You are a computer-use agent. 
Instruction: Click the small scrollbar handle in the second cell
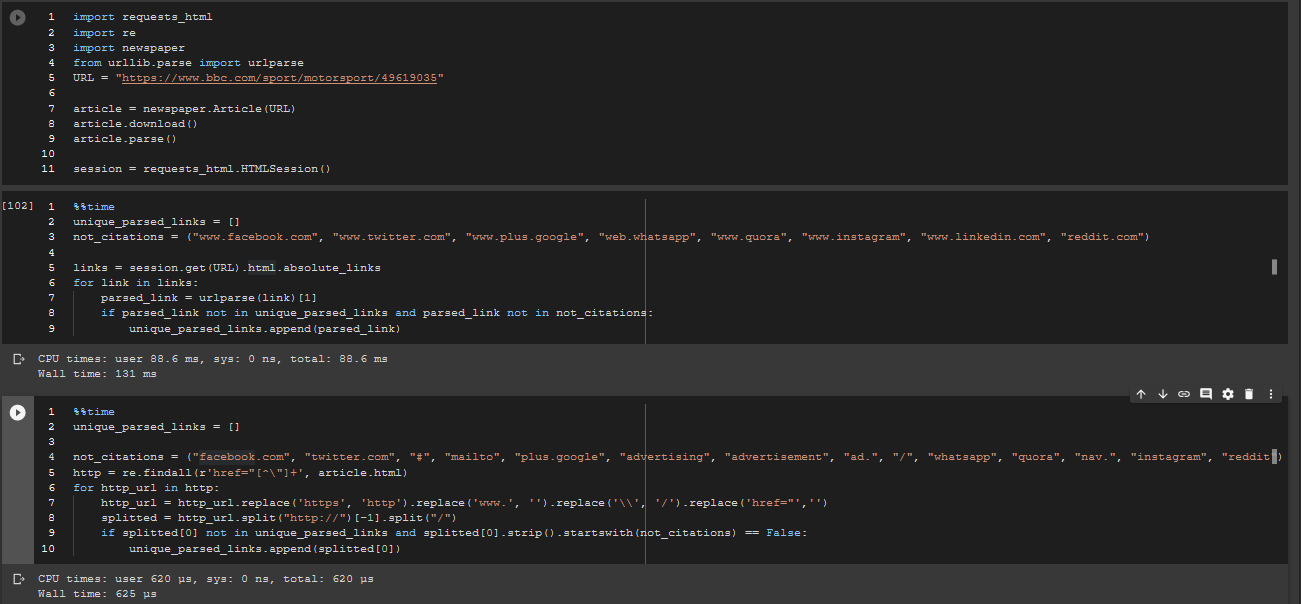coord(1274,266)
